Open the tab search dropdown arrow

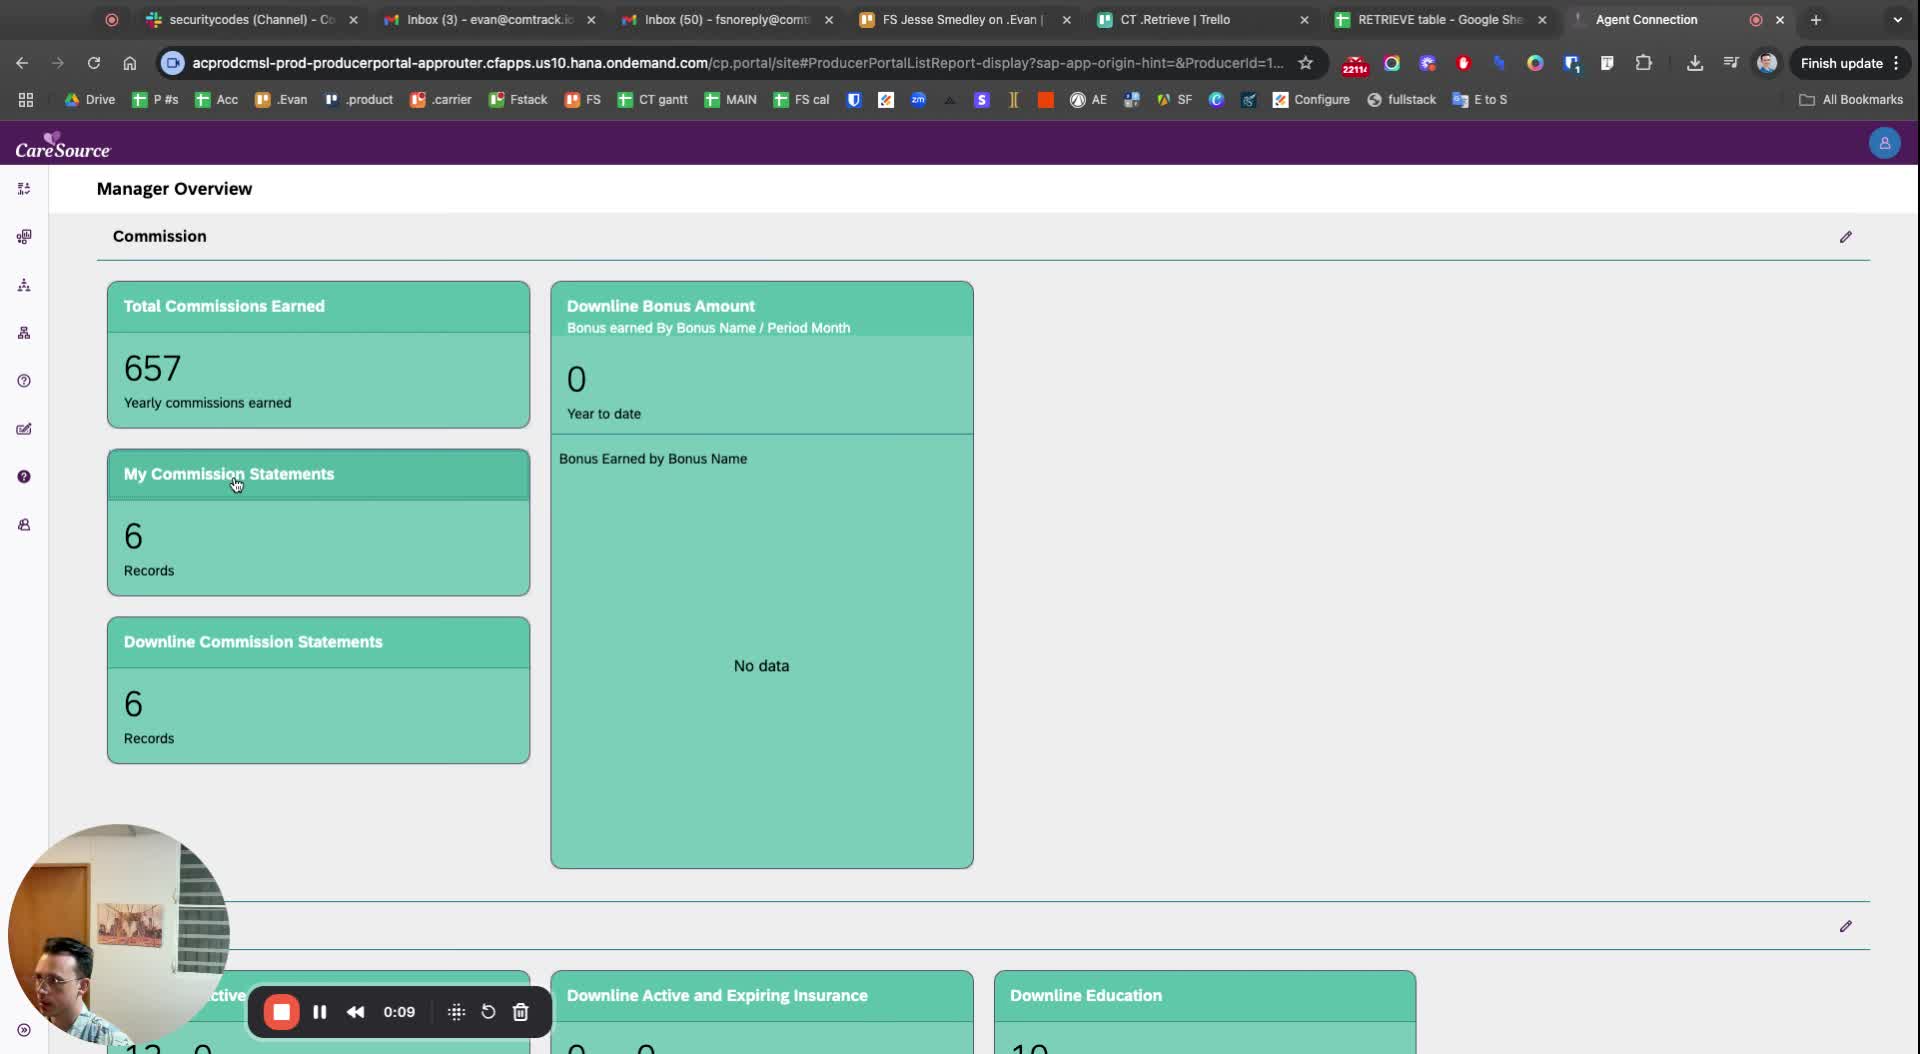[1897, 20]
